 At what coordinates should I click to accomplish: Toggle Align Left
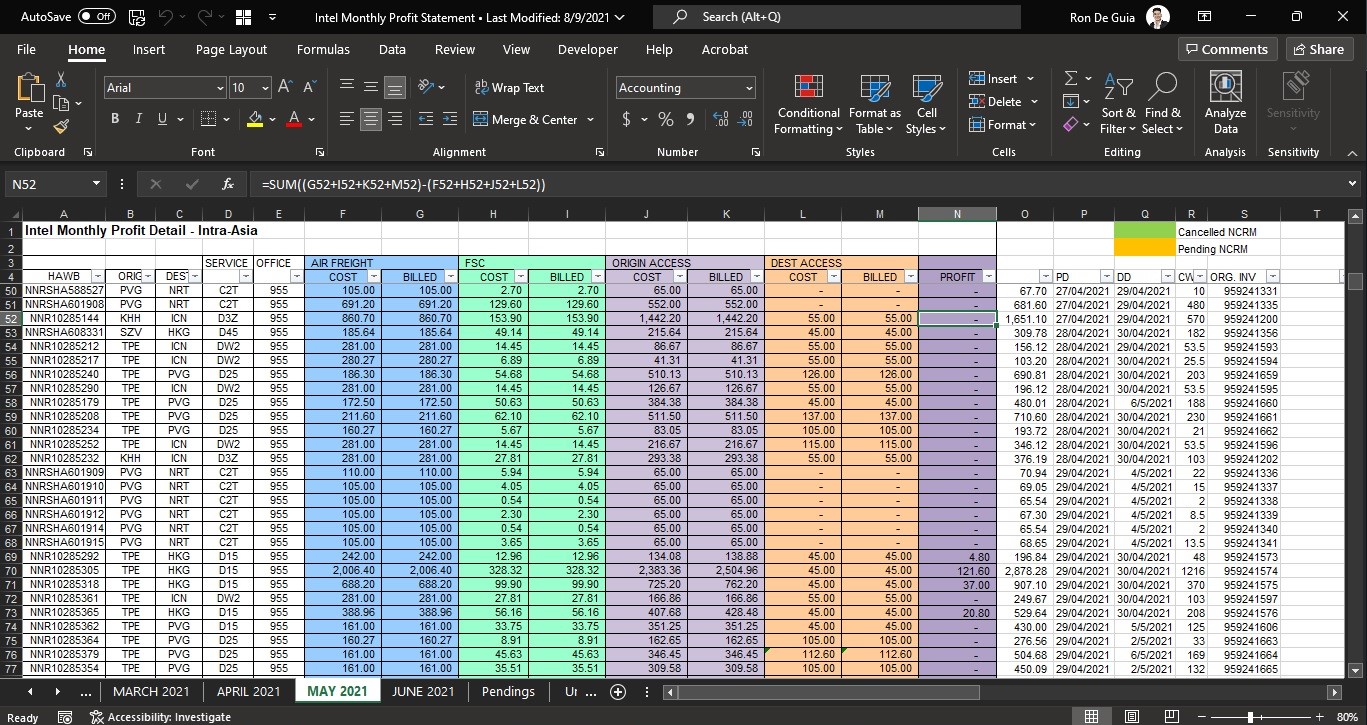347,119
